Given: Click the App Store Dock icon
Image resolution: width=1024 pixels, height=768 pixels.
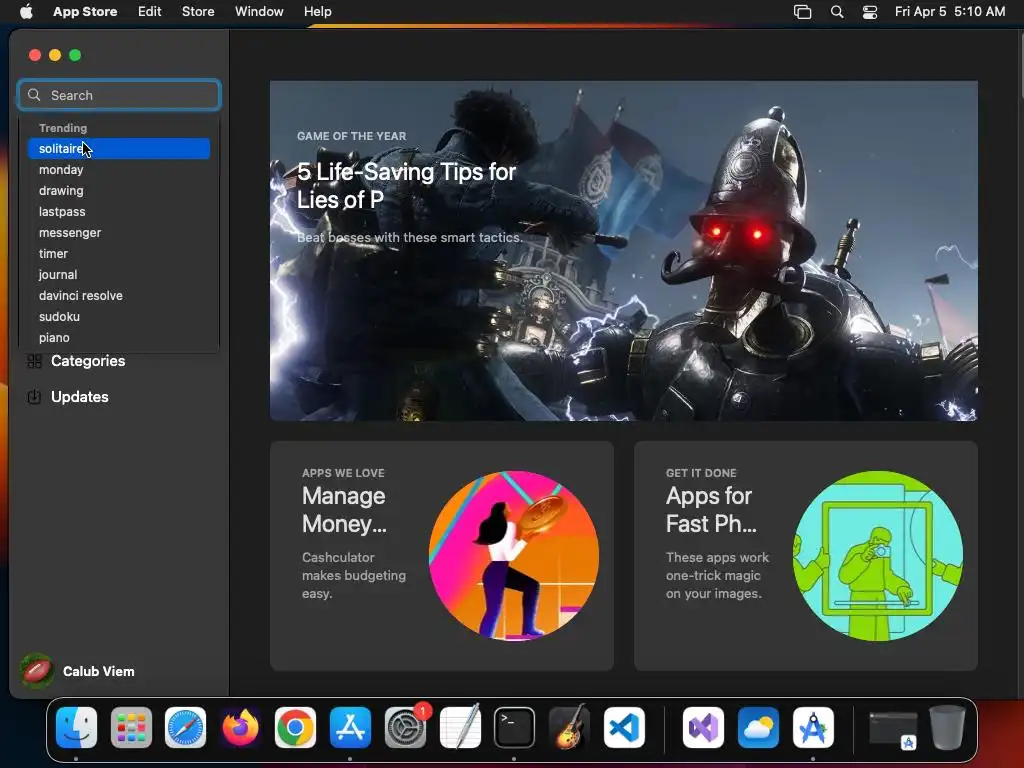Looking at the screenshot, I should (350, 727).
